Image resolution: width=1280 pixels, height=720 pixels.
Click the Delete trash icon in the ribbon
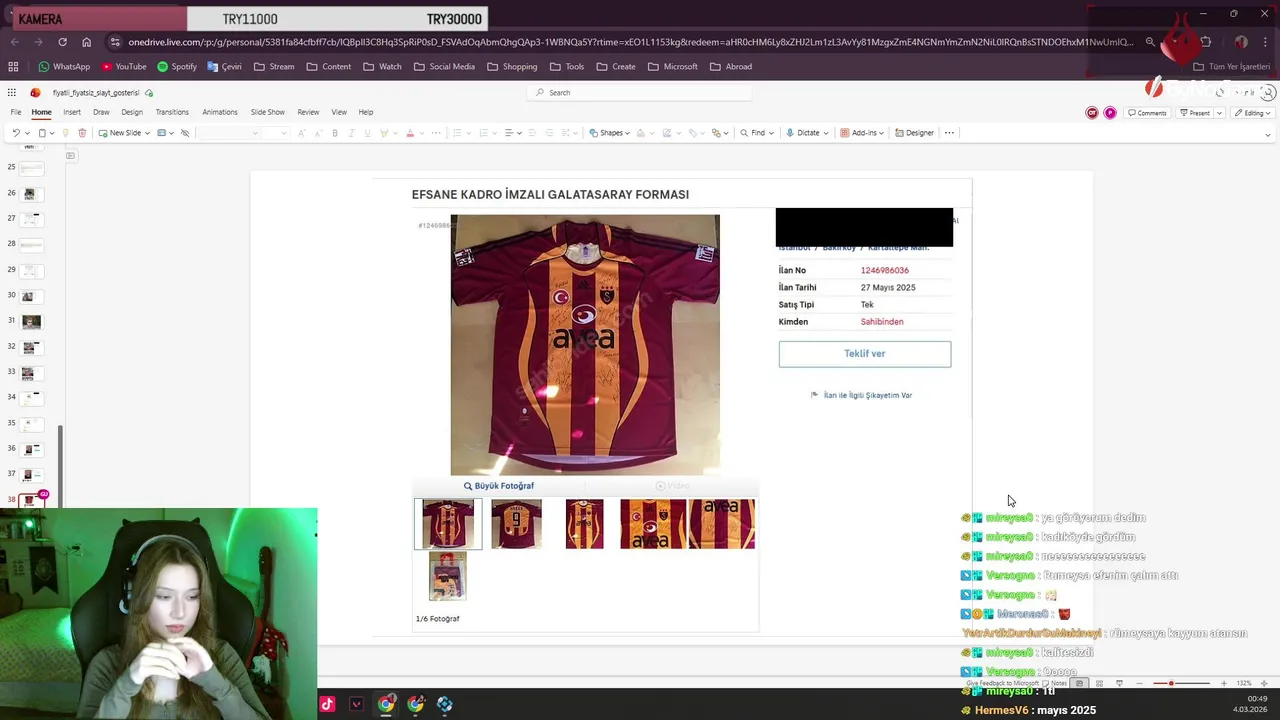point(82,133)
